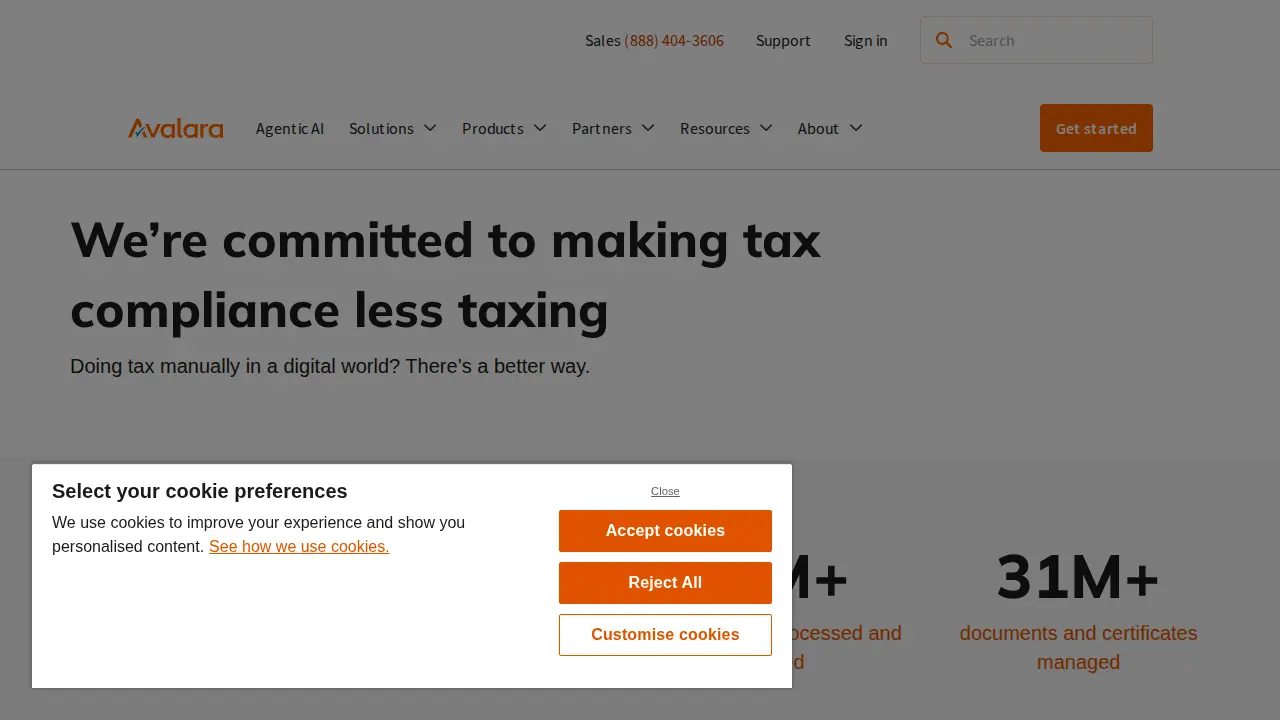Expand the Solutions dropdown

[x=393, y=128]
